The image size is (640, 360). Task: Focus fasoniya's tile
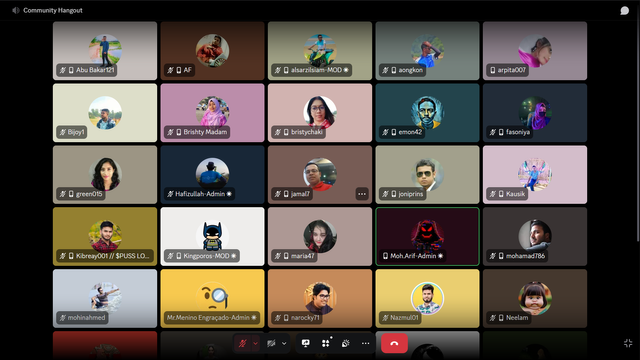point(535,113)
